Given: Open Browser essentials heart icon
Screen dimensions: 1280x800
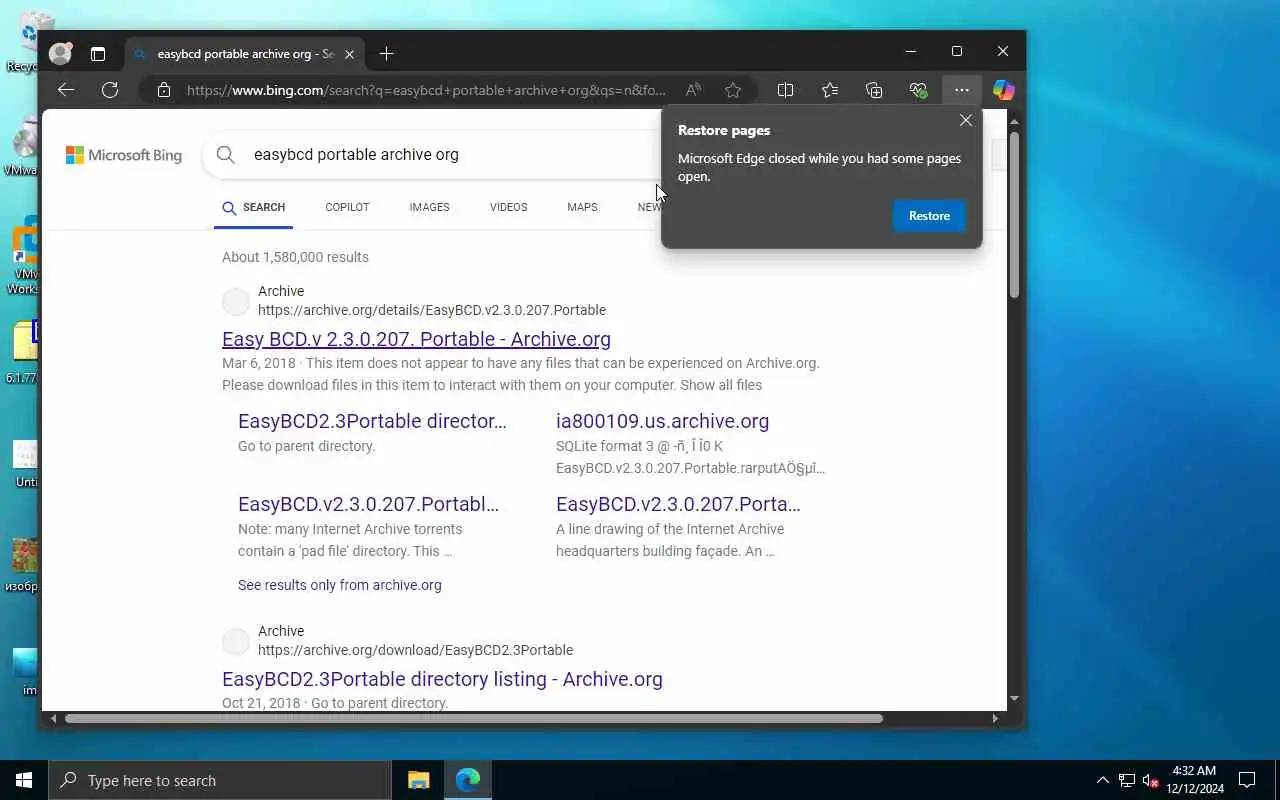Looking at the screenshot, I should click(x=918, y=90).
